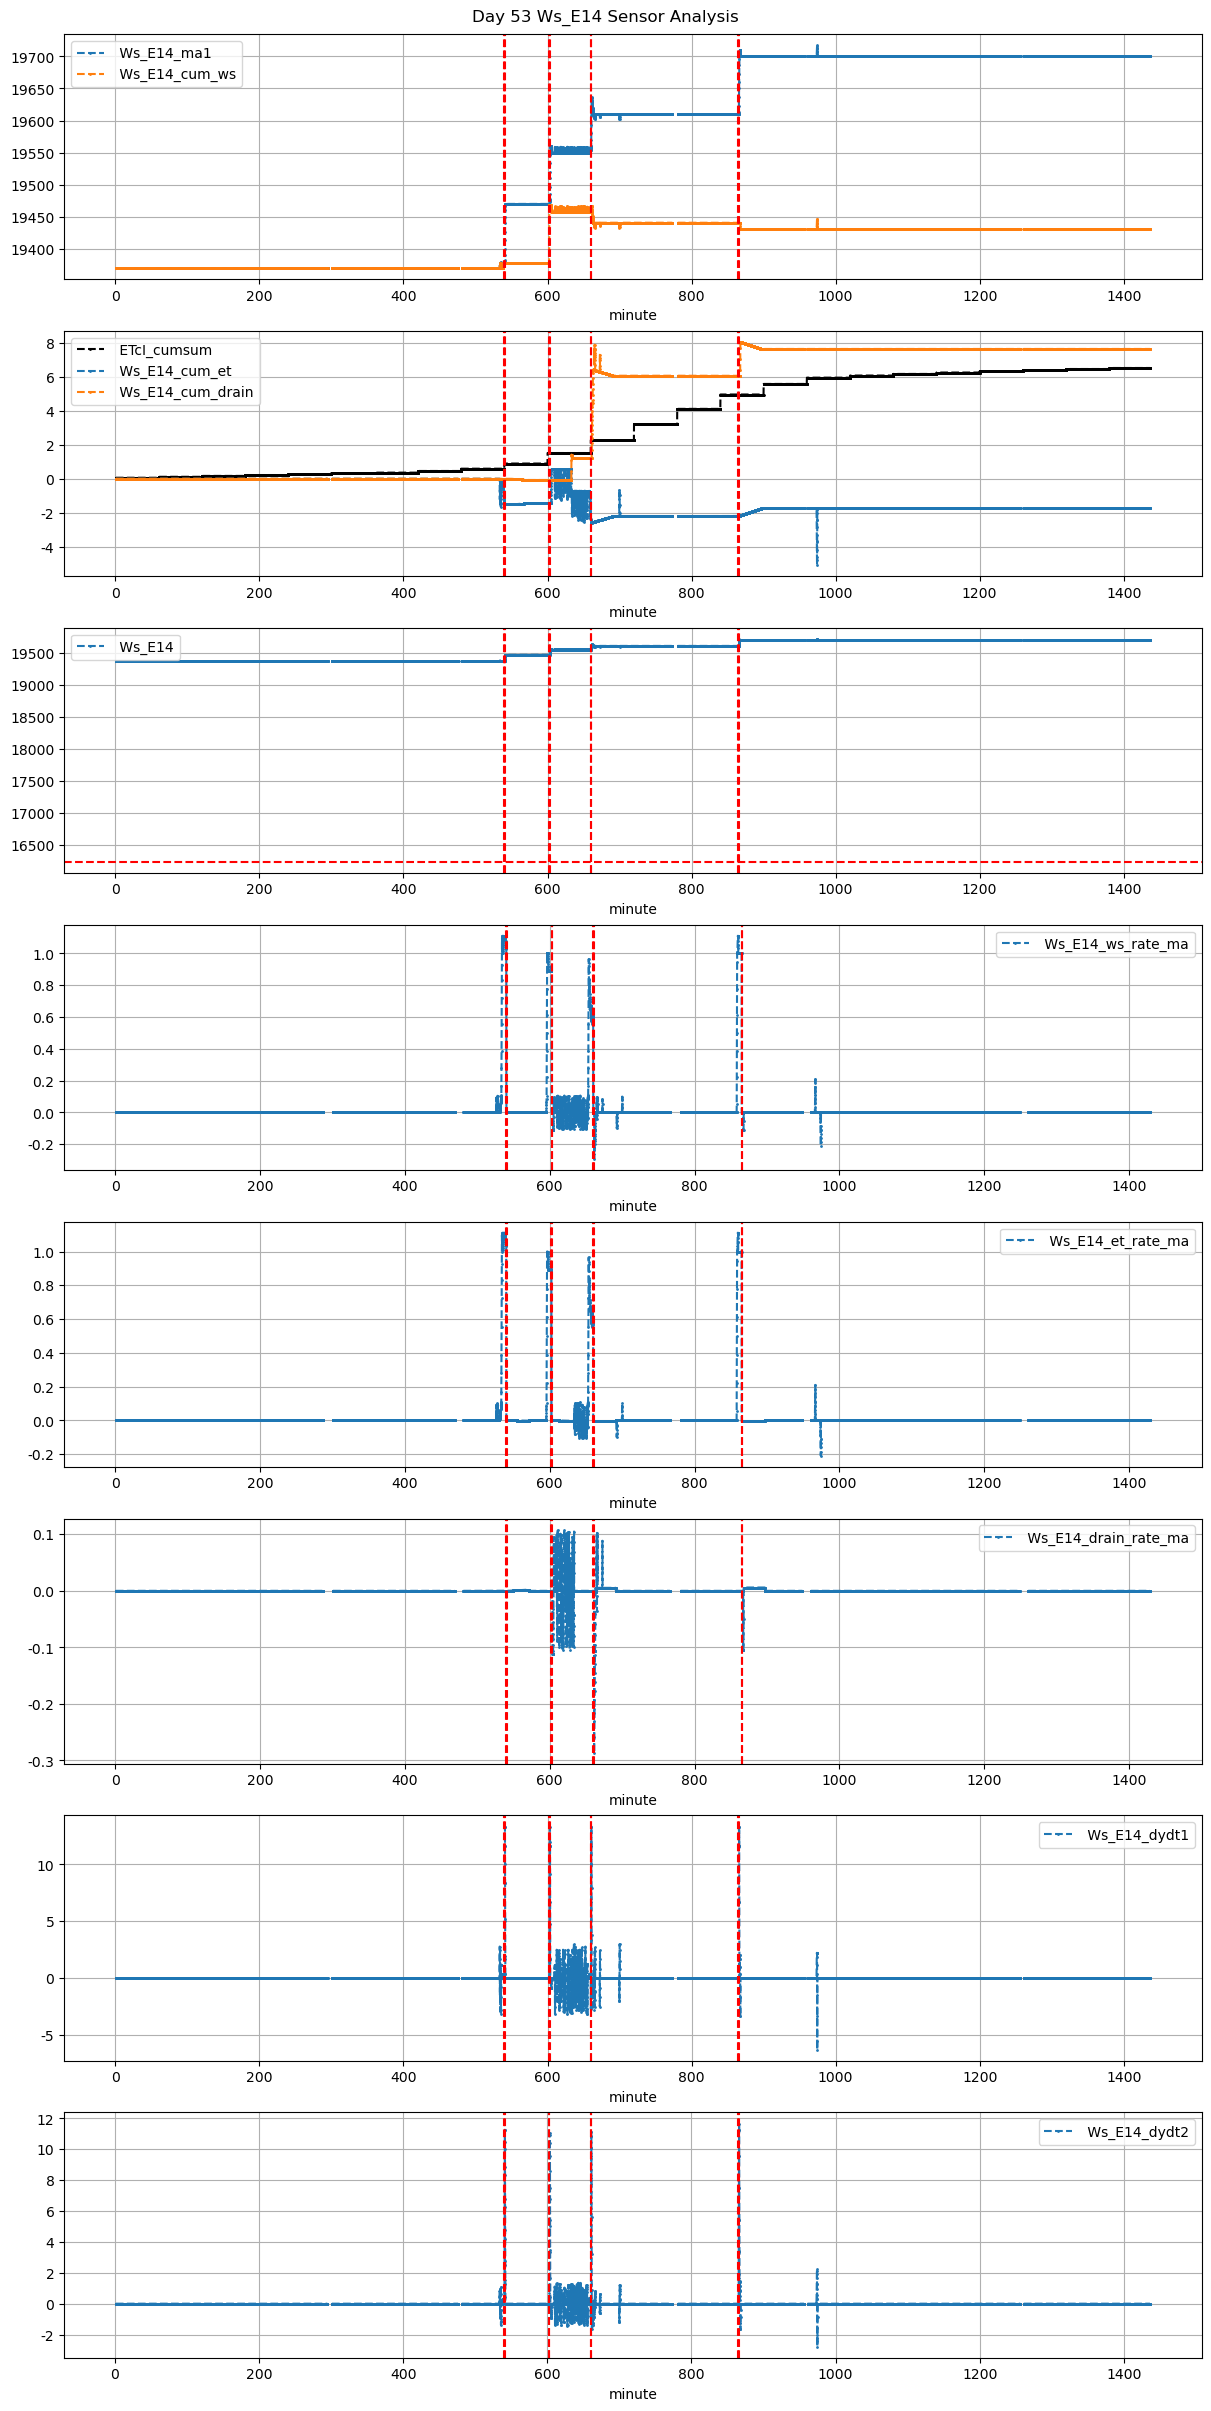The width and height of the screenshot is (1211, 2411).
Task: Click the Ws_E14_ws_rate_ma legend box
Action: 1095,945
